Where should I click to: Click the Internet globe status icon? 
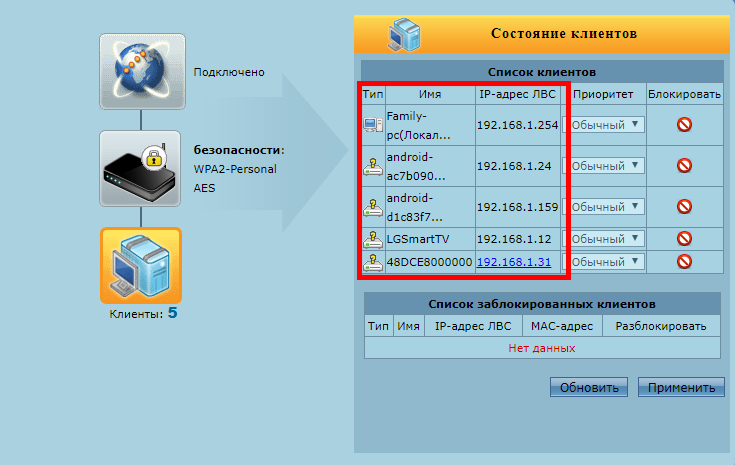click(142, 71)
